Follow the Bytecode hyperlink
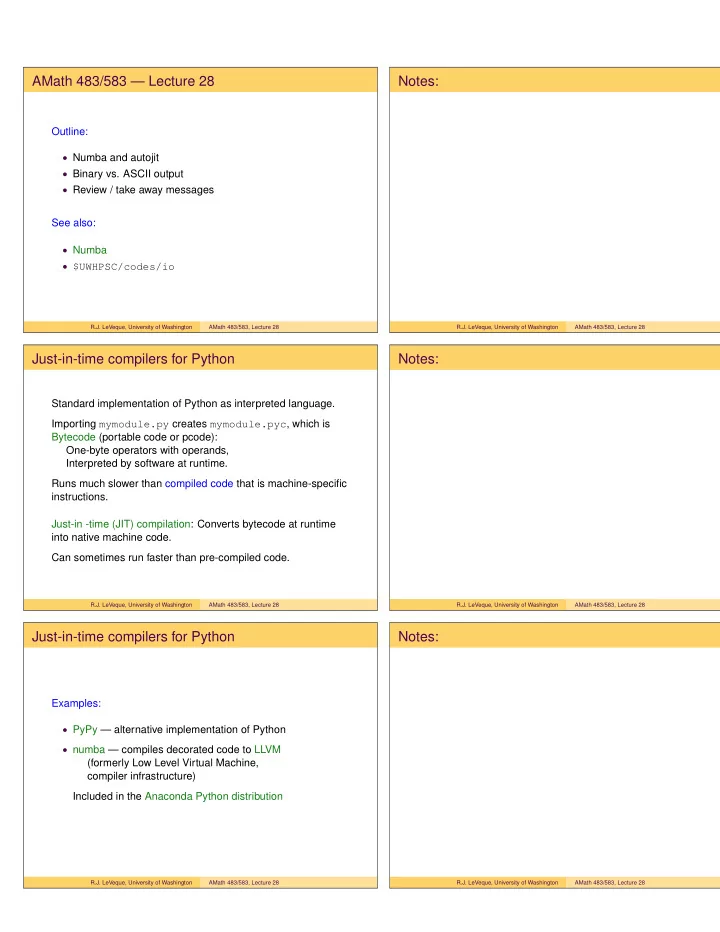Image resolution: width=720 pixels, height=932 pixels. tap(73, 437)
